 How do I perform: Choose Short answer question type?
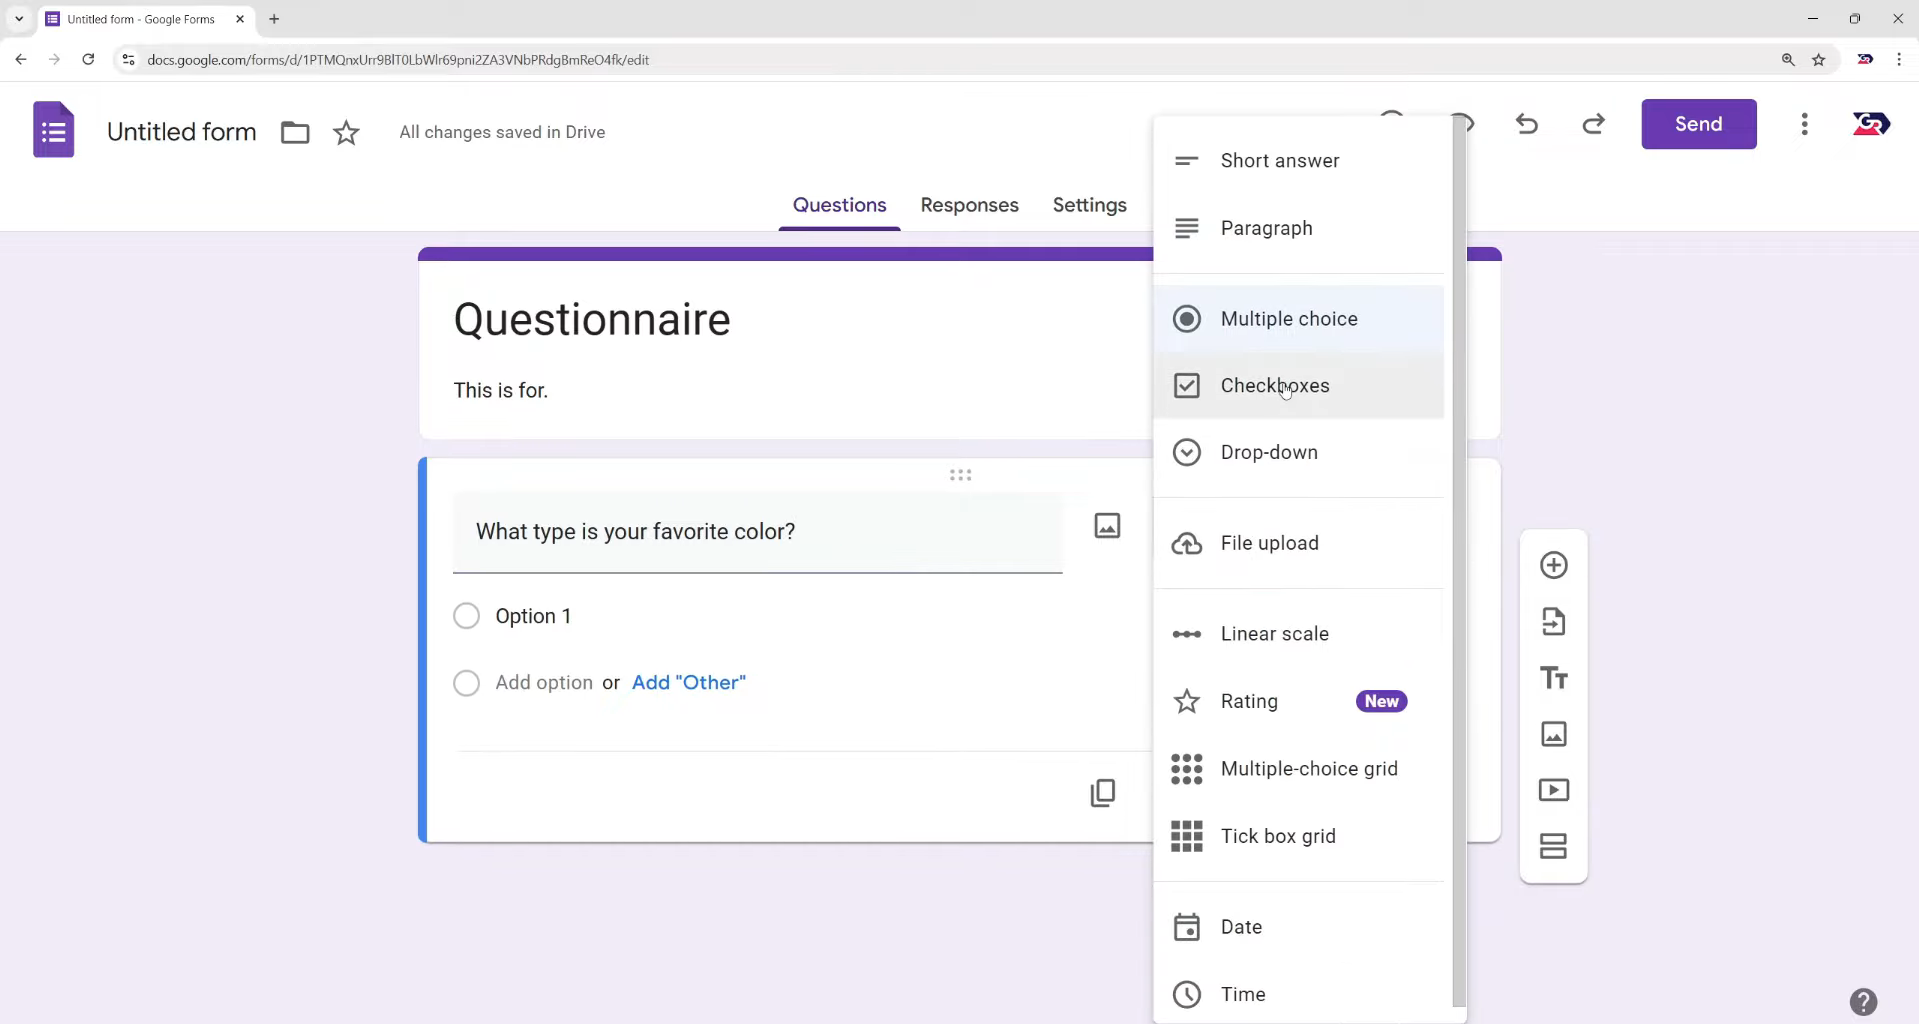pos(1299,161)
